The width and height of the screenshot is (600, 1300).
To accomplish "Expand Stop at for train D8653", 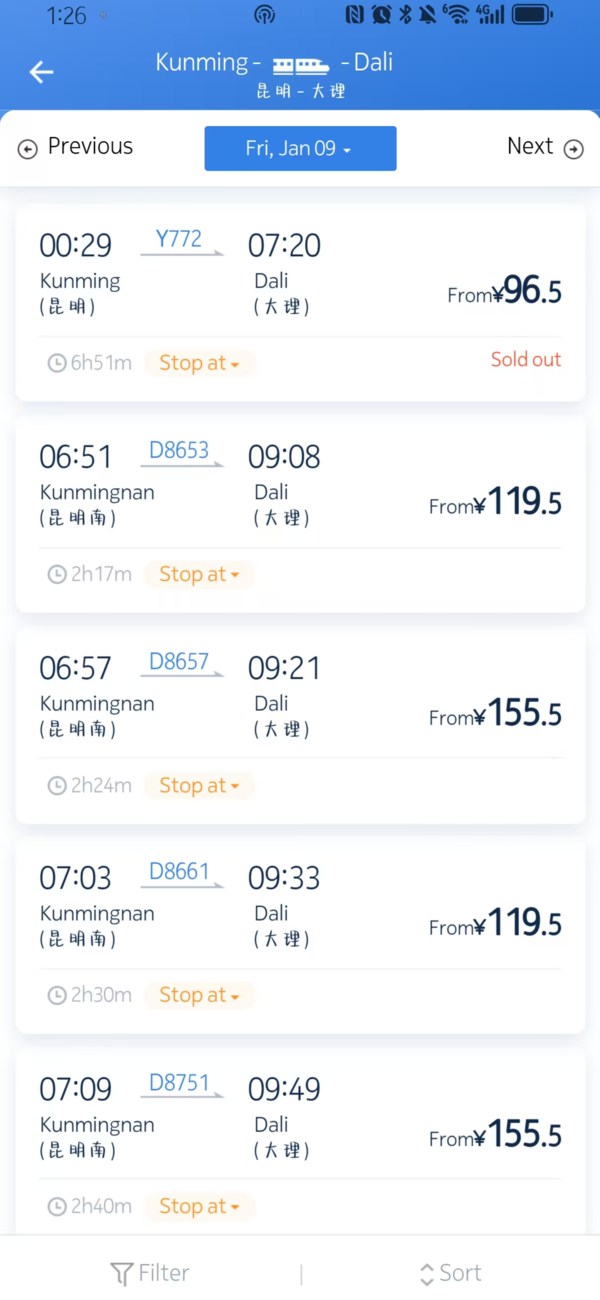I will tap(199, 574).
